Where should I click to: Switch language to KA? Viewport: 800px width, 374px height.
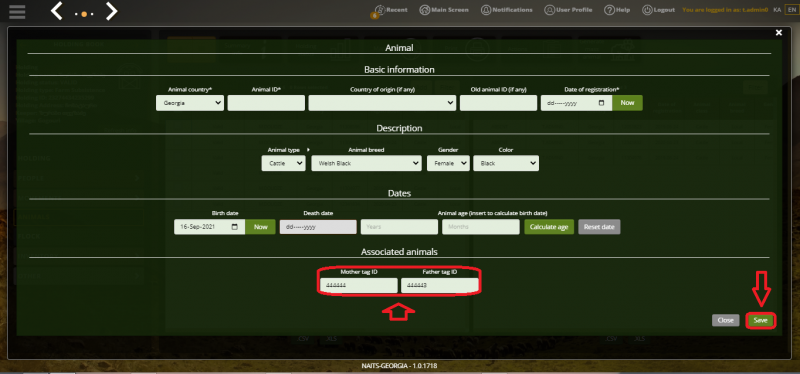click(x=777, y=10)
